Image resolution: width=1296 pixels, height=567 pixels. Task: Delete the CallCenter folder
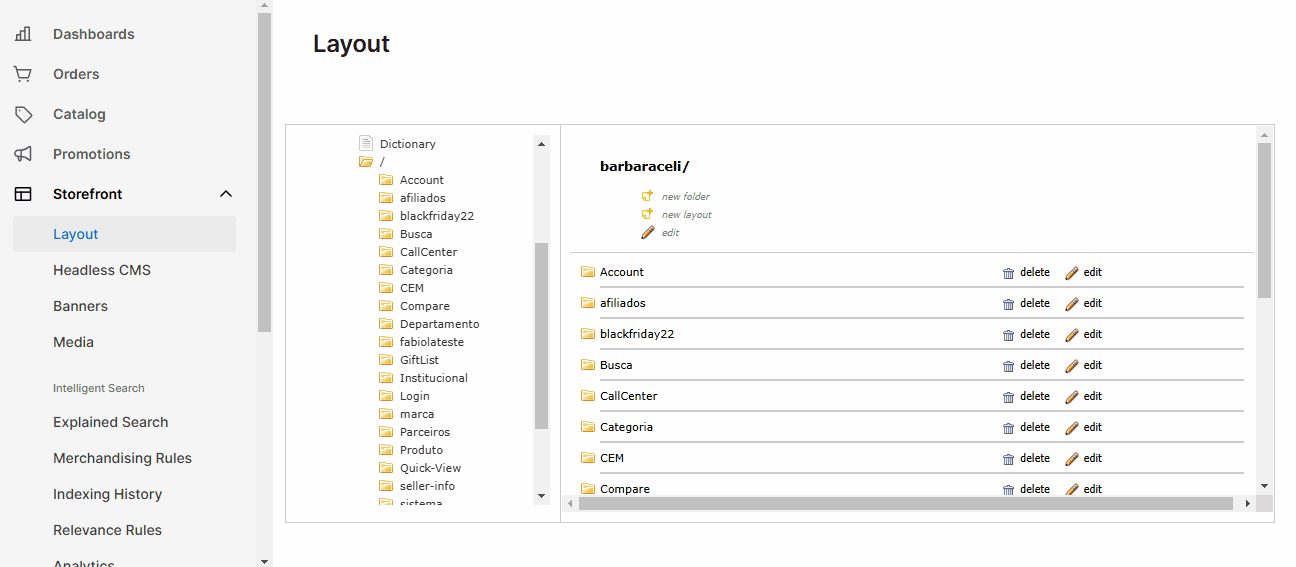pos(1034,396)
